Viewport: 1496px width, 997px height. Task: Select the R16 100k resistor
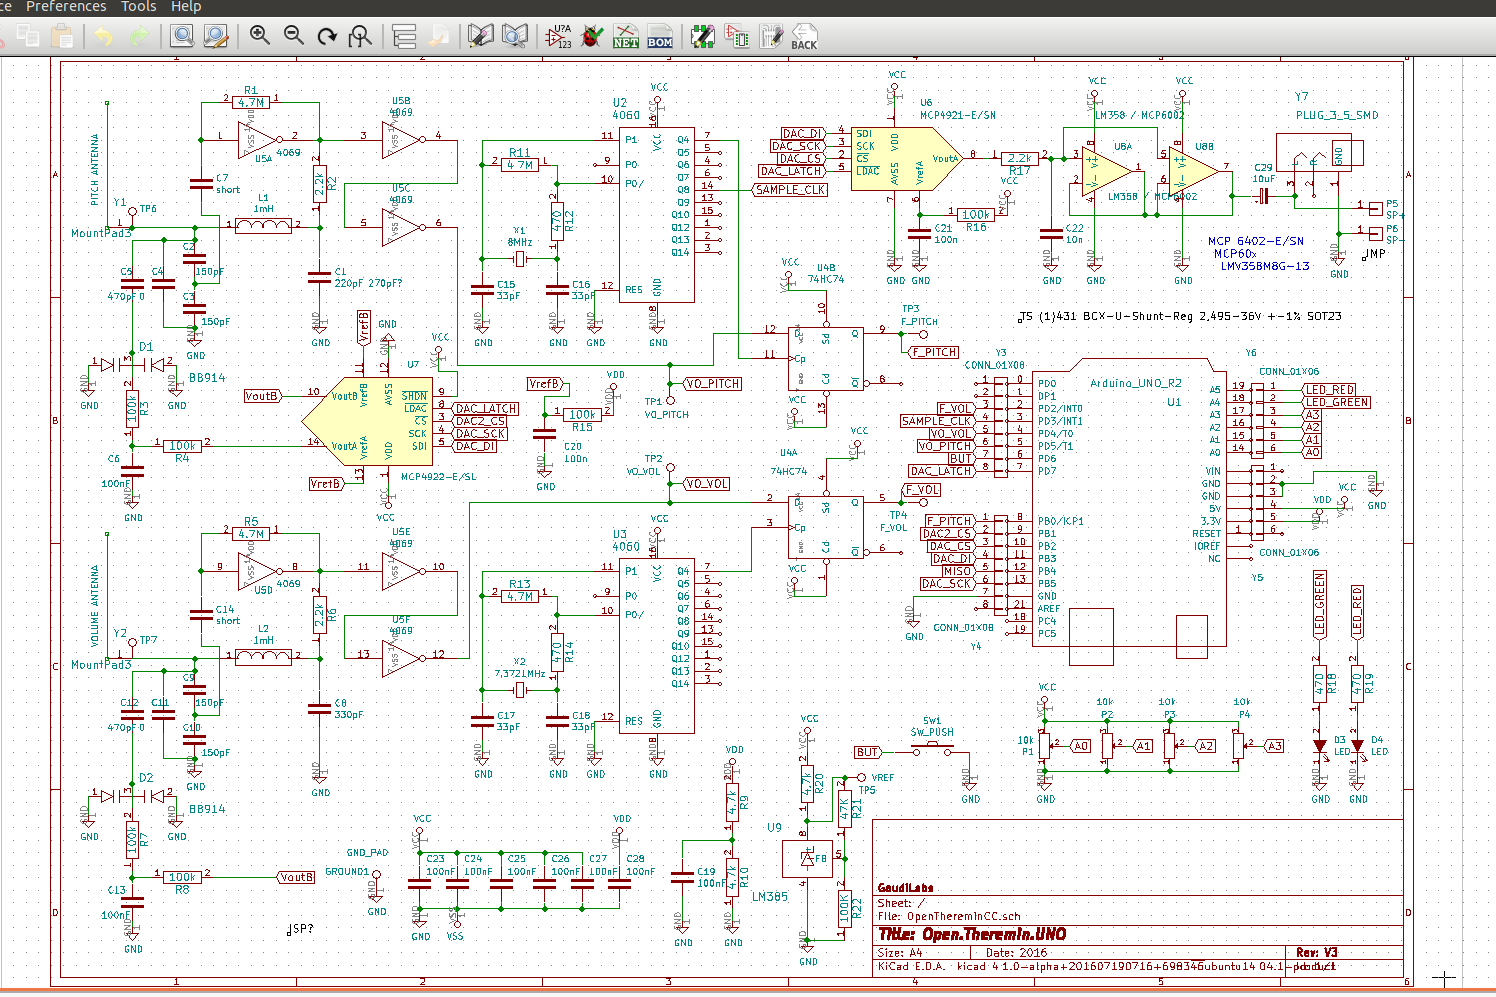(976, 214)
